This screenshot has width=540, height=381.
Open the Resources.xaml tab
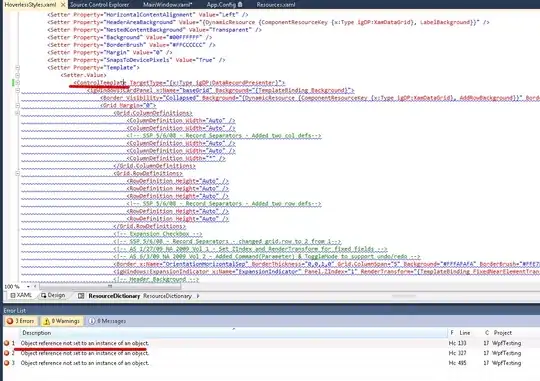point(276,5)
